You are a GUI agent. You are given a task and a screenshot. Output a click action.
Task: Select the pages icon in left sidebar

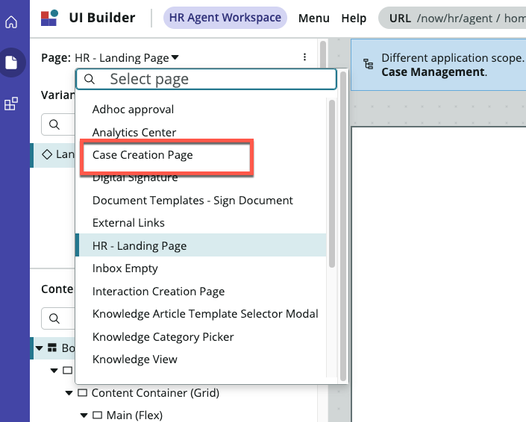[x=11, y=62]
